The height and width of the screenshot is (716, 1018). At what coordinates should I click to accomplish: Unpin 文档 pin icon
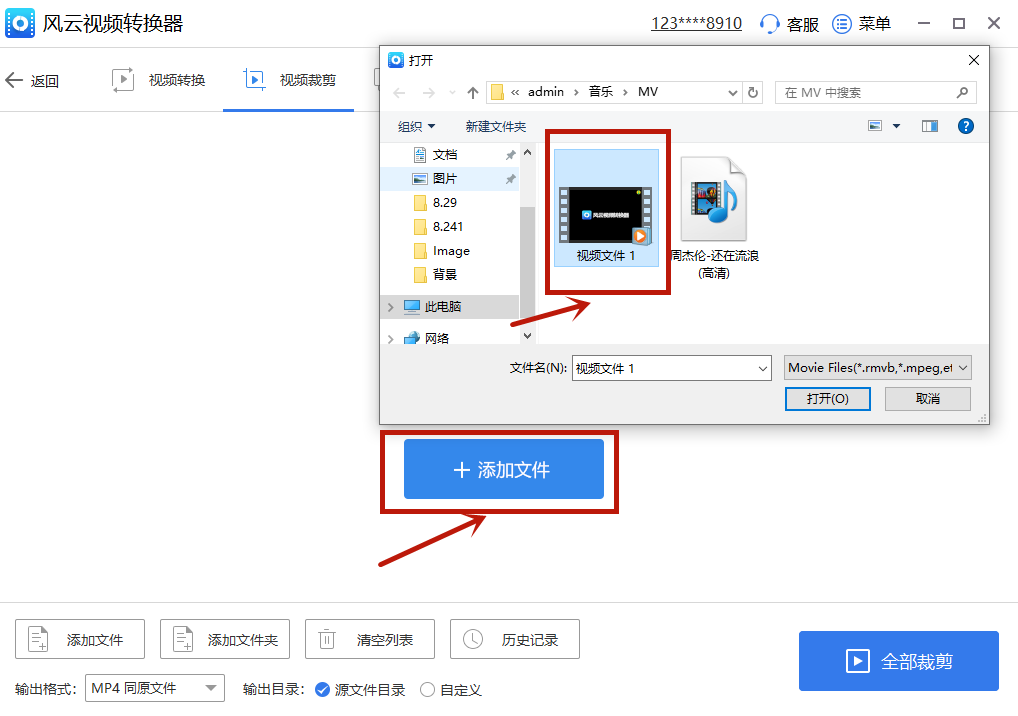click(x=510, y=155)
